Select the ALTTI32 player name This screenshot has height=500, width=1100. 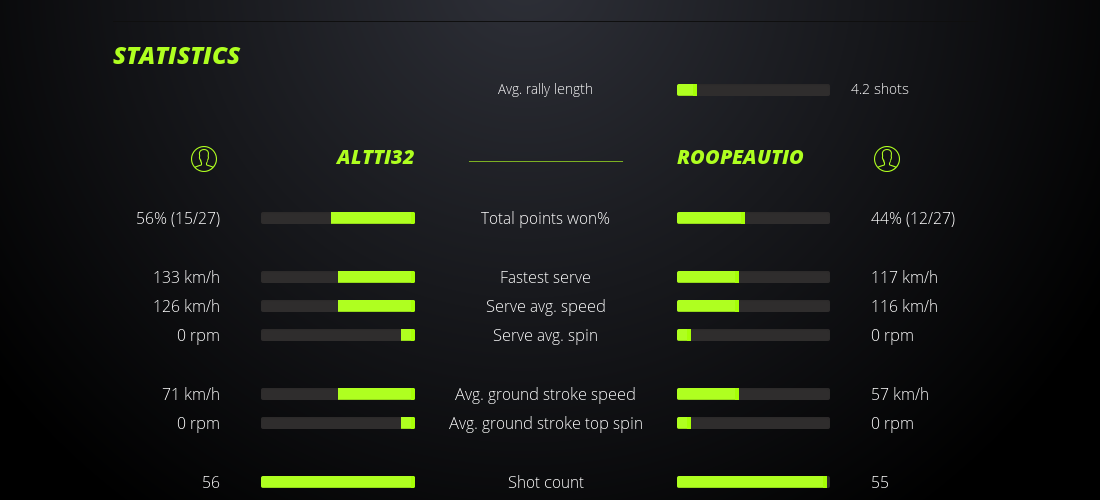pos(375,158)
